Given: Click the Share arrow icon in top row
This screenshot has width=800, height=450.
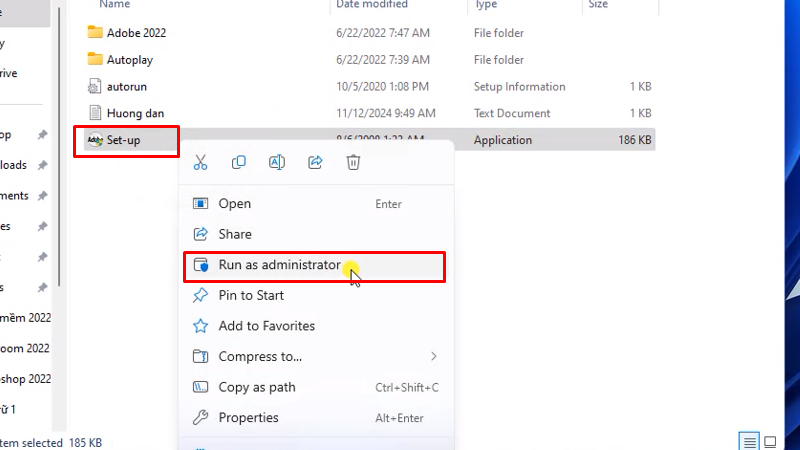Looking at the screenshot, I should click(x=315, y=162).
